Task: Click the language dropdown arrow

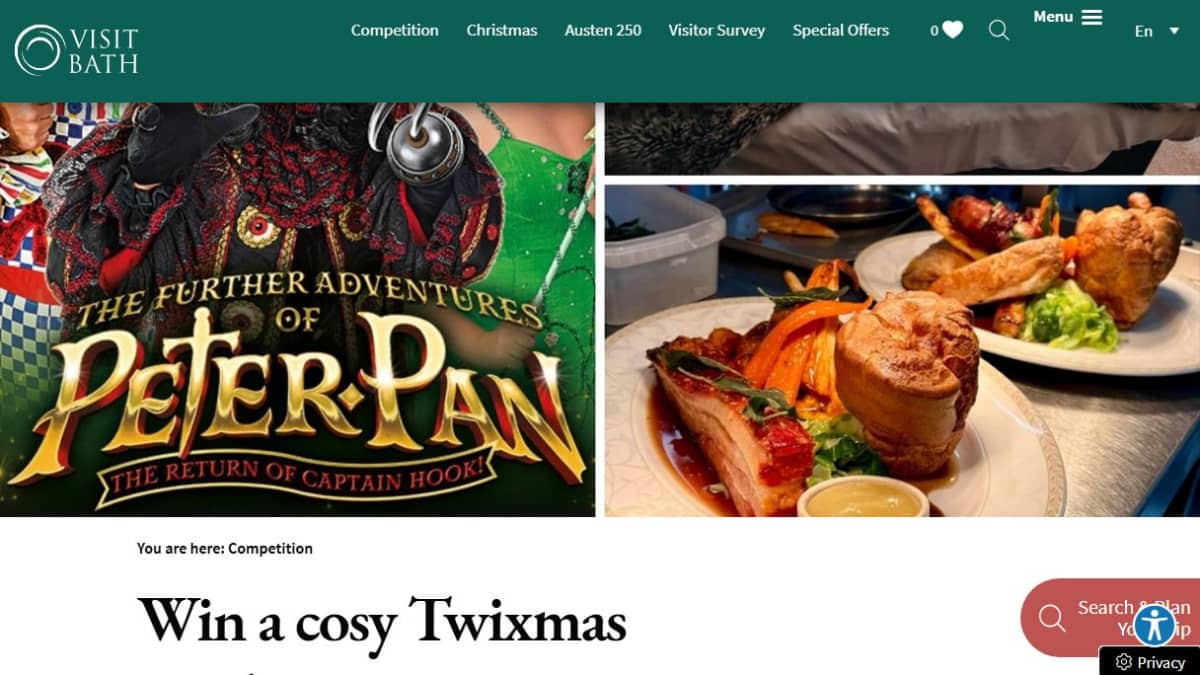Action: click(1174, 31)
